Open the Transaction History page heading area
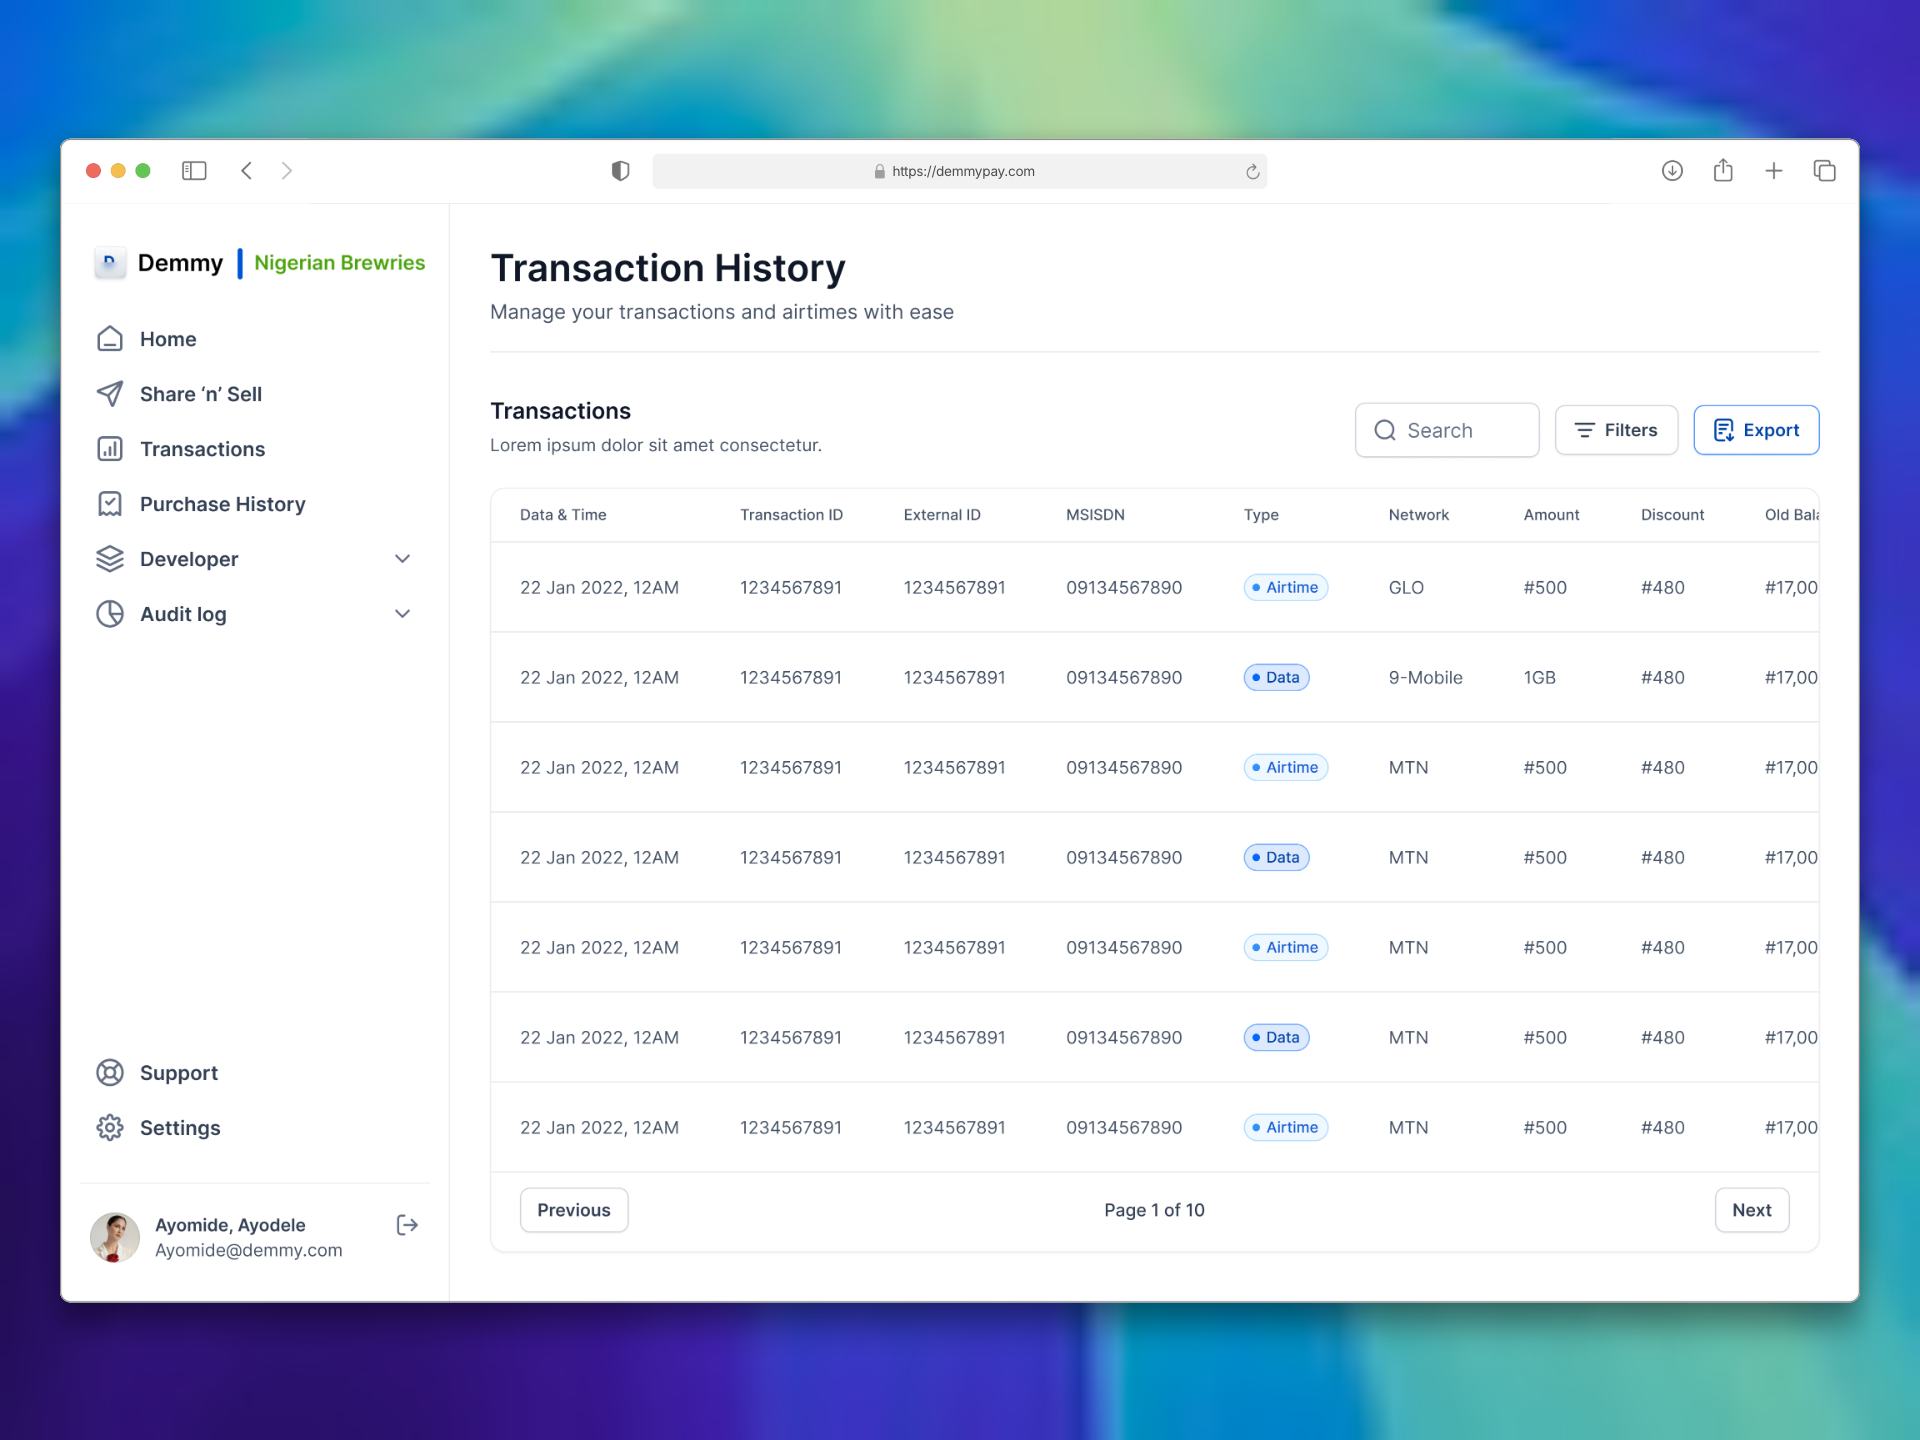The width and height of the screenshot is (1920, 1440). pos(667,267)
